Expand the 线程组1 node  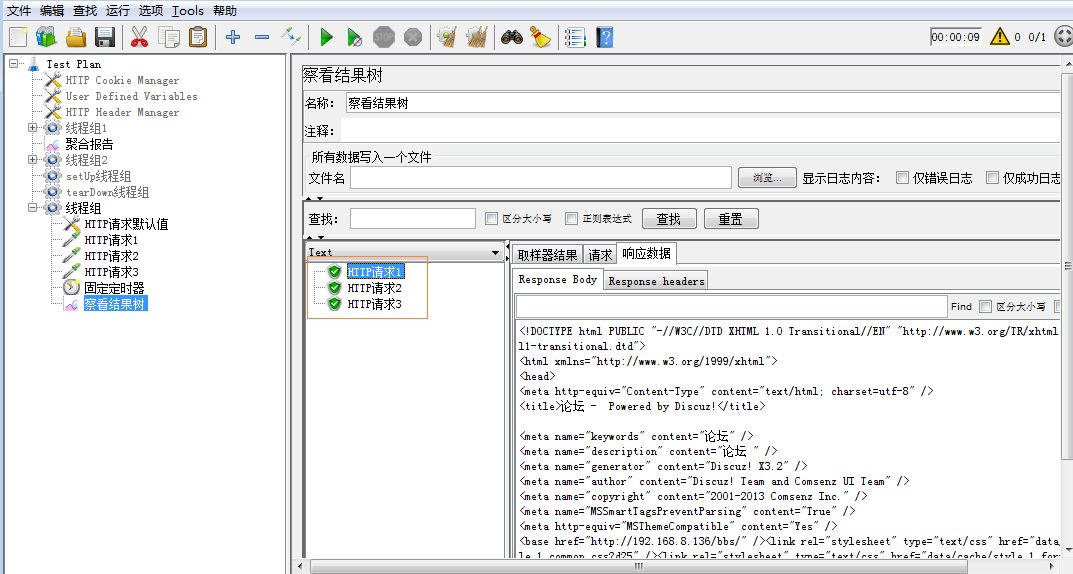(32, 127)
